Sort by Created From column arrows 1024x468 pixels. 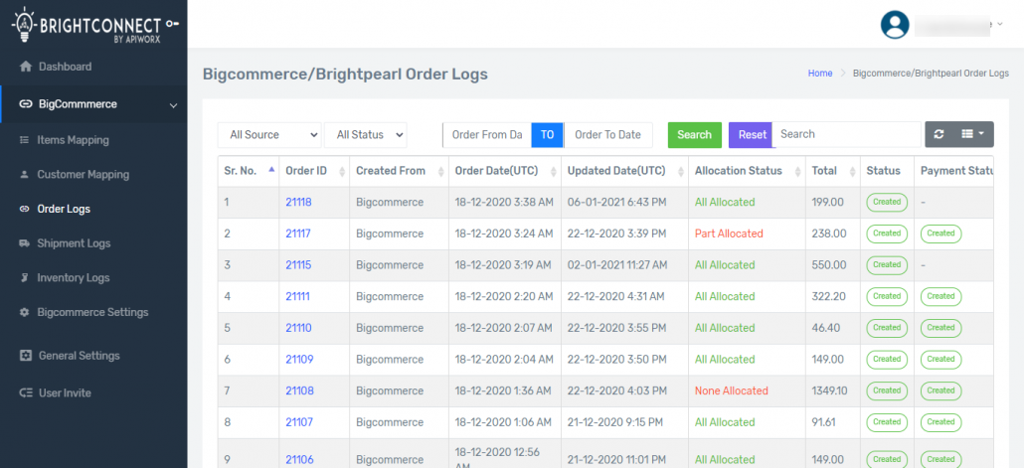tap(441, 171)
